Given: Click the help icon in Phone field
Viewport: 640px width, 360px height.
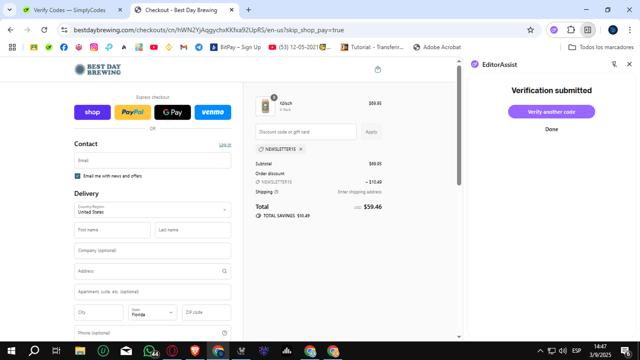Looking at the screenshot, I should 224,333.
